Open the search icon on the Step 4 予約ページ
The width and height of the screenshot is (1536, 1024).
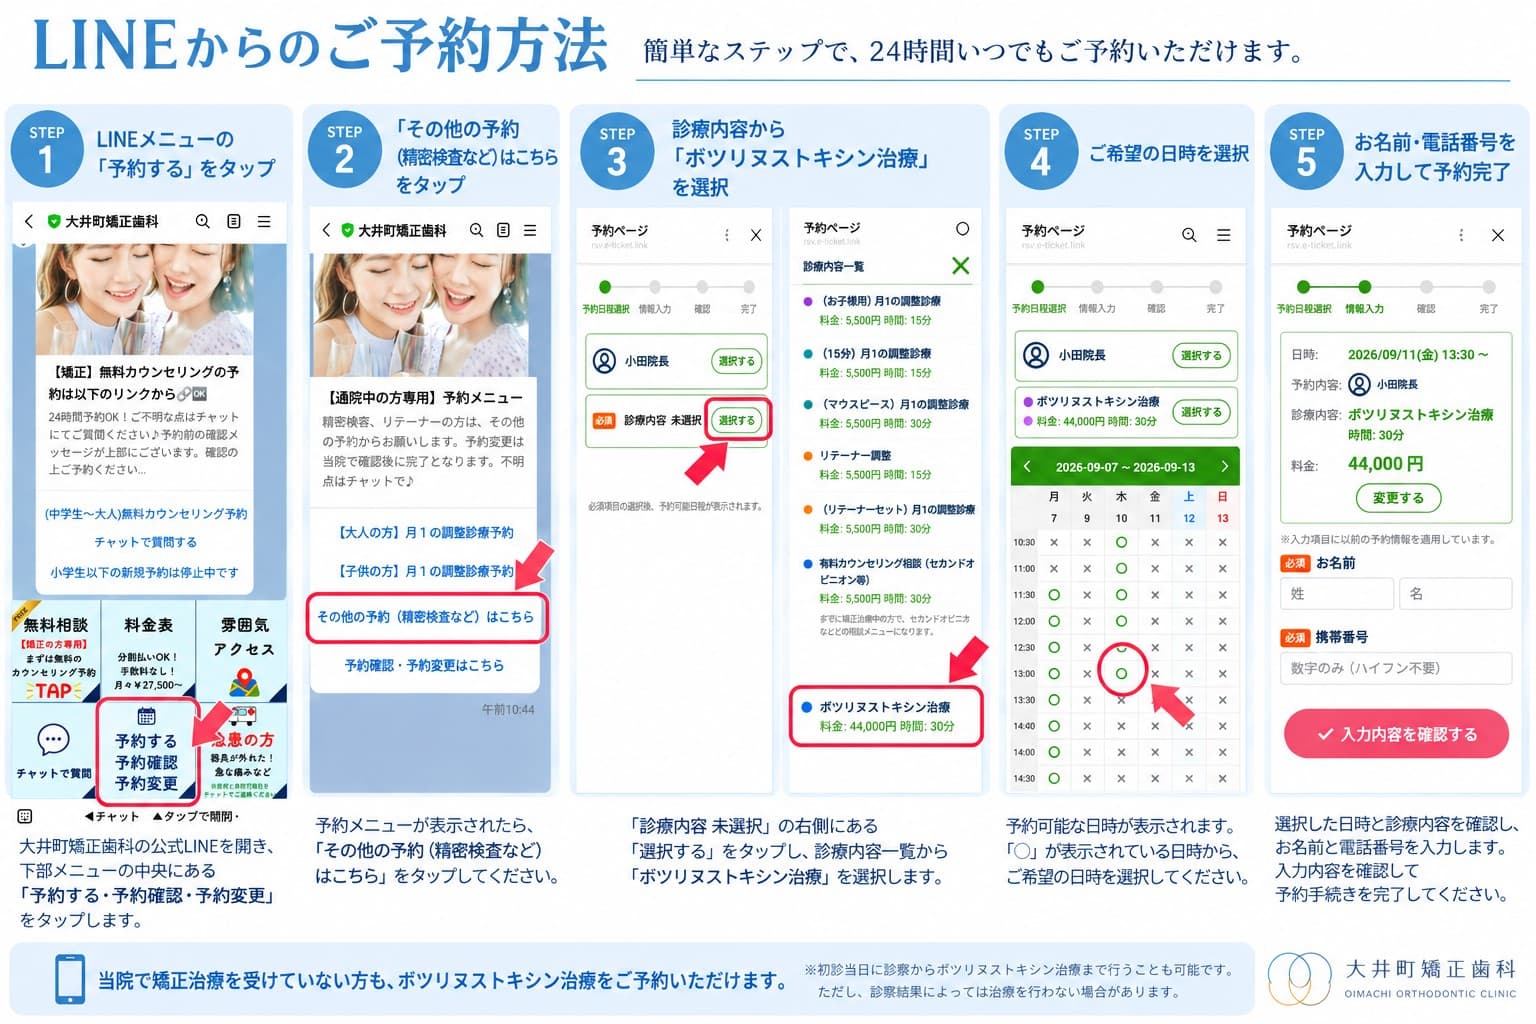1189,235
